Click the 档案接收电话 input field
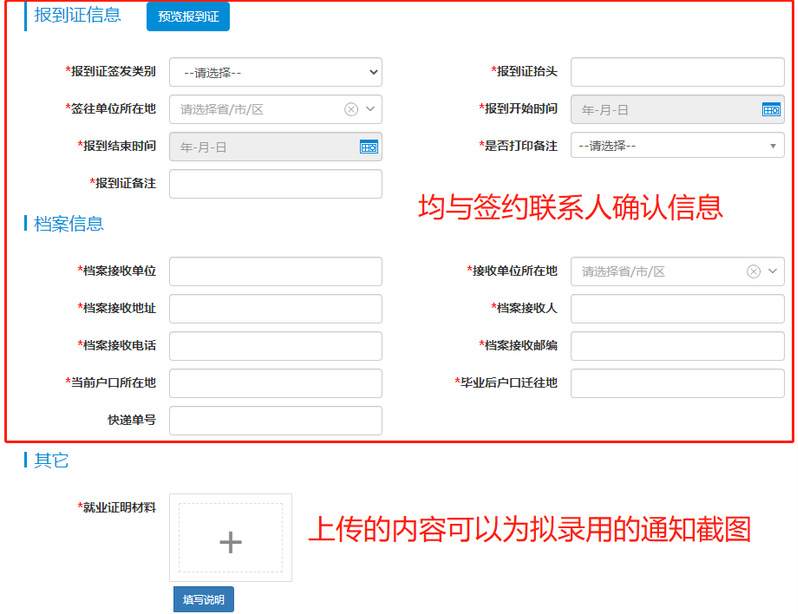 click(275, 346)
